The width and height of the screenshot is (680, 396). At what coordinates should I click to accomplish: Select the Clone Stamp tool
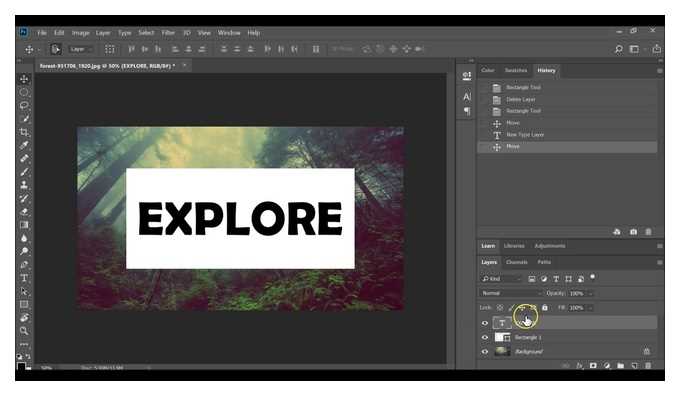[x=24, y=185]
